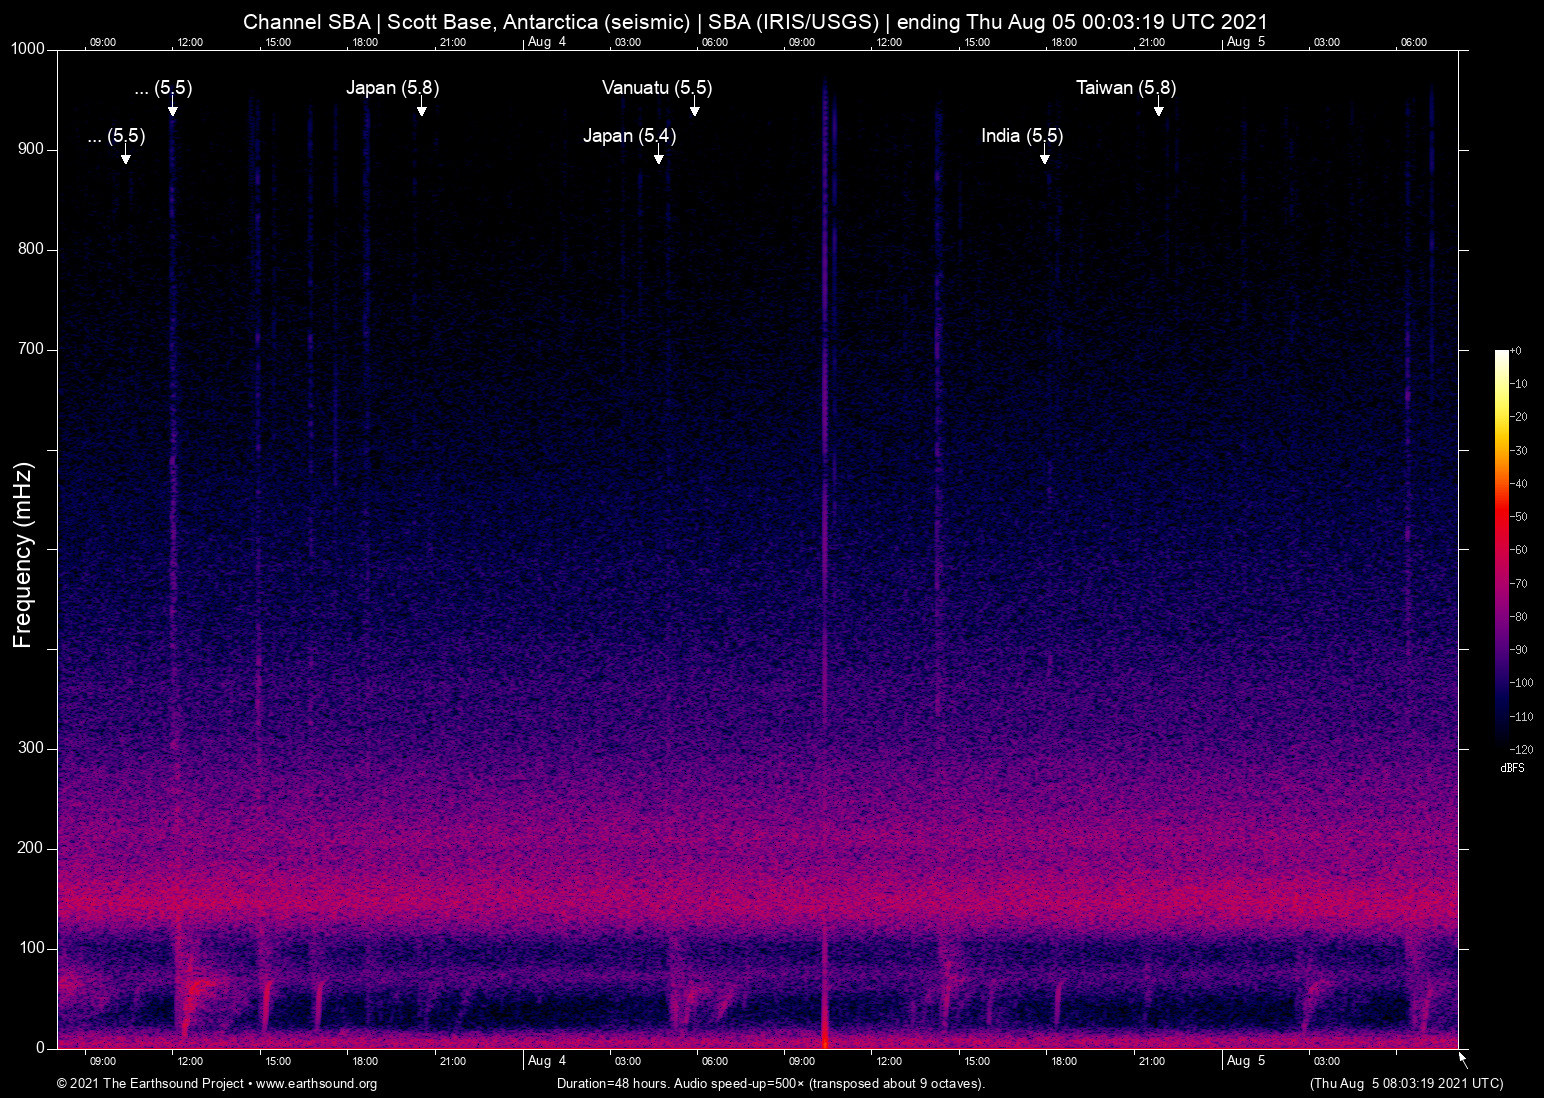This screenshot has height=1098, width=1544.
Task: Click the arrow marker beneath Taiwan (5.8)
Action: pyautogui.click(x=1158, y=110)
